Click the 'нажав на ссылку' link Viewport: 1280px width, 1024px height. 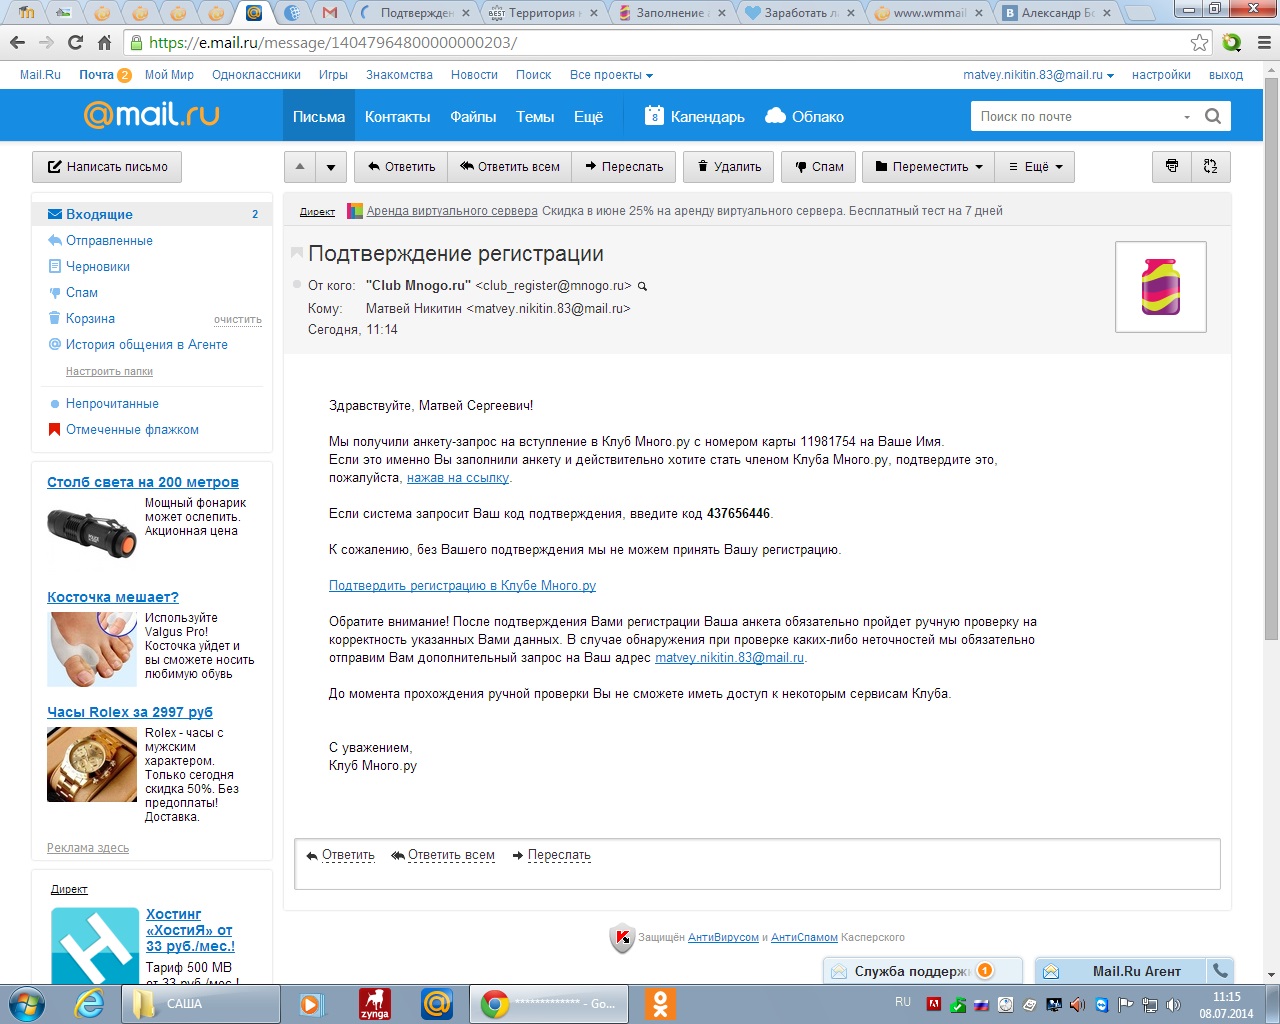point(458,478)
